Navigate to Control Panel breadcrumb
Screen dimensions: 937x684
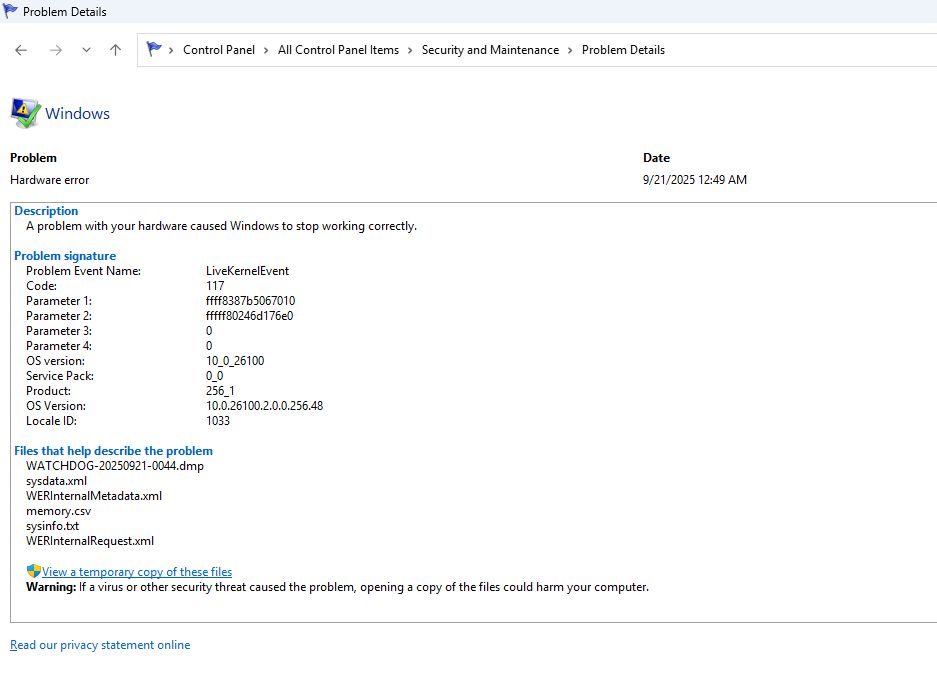click(218, 50)
